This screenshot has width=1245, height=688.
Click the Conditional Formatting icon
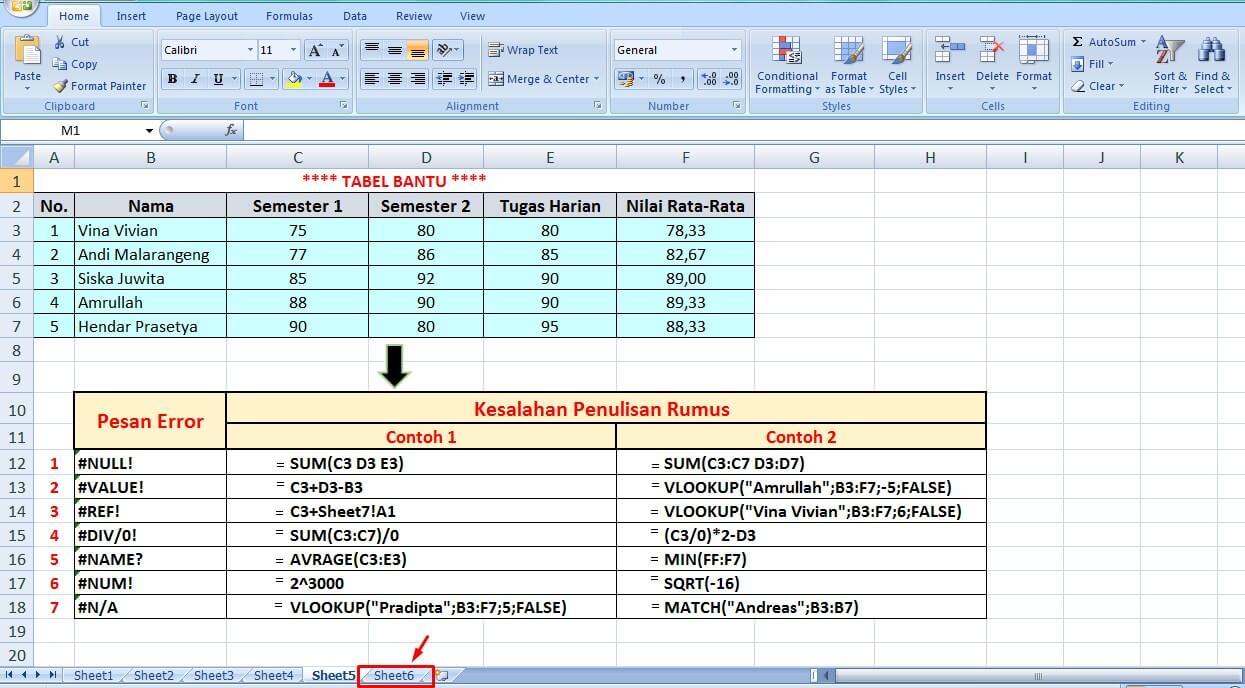787,52
